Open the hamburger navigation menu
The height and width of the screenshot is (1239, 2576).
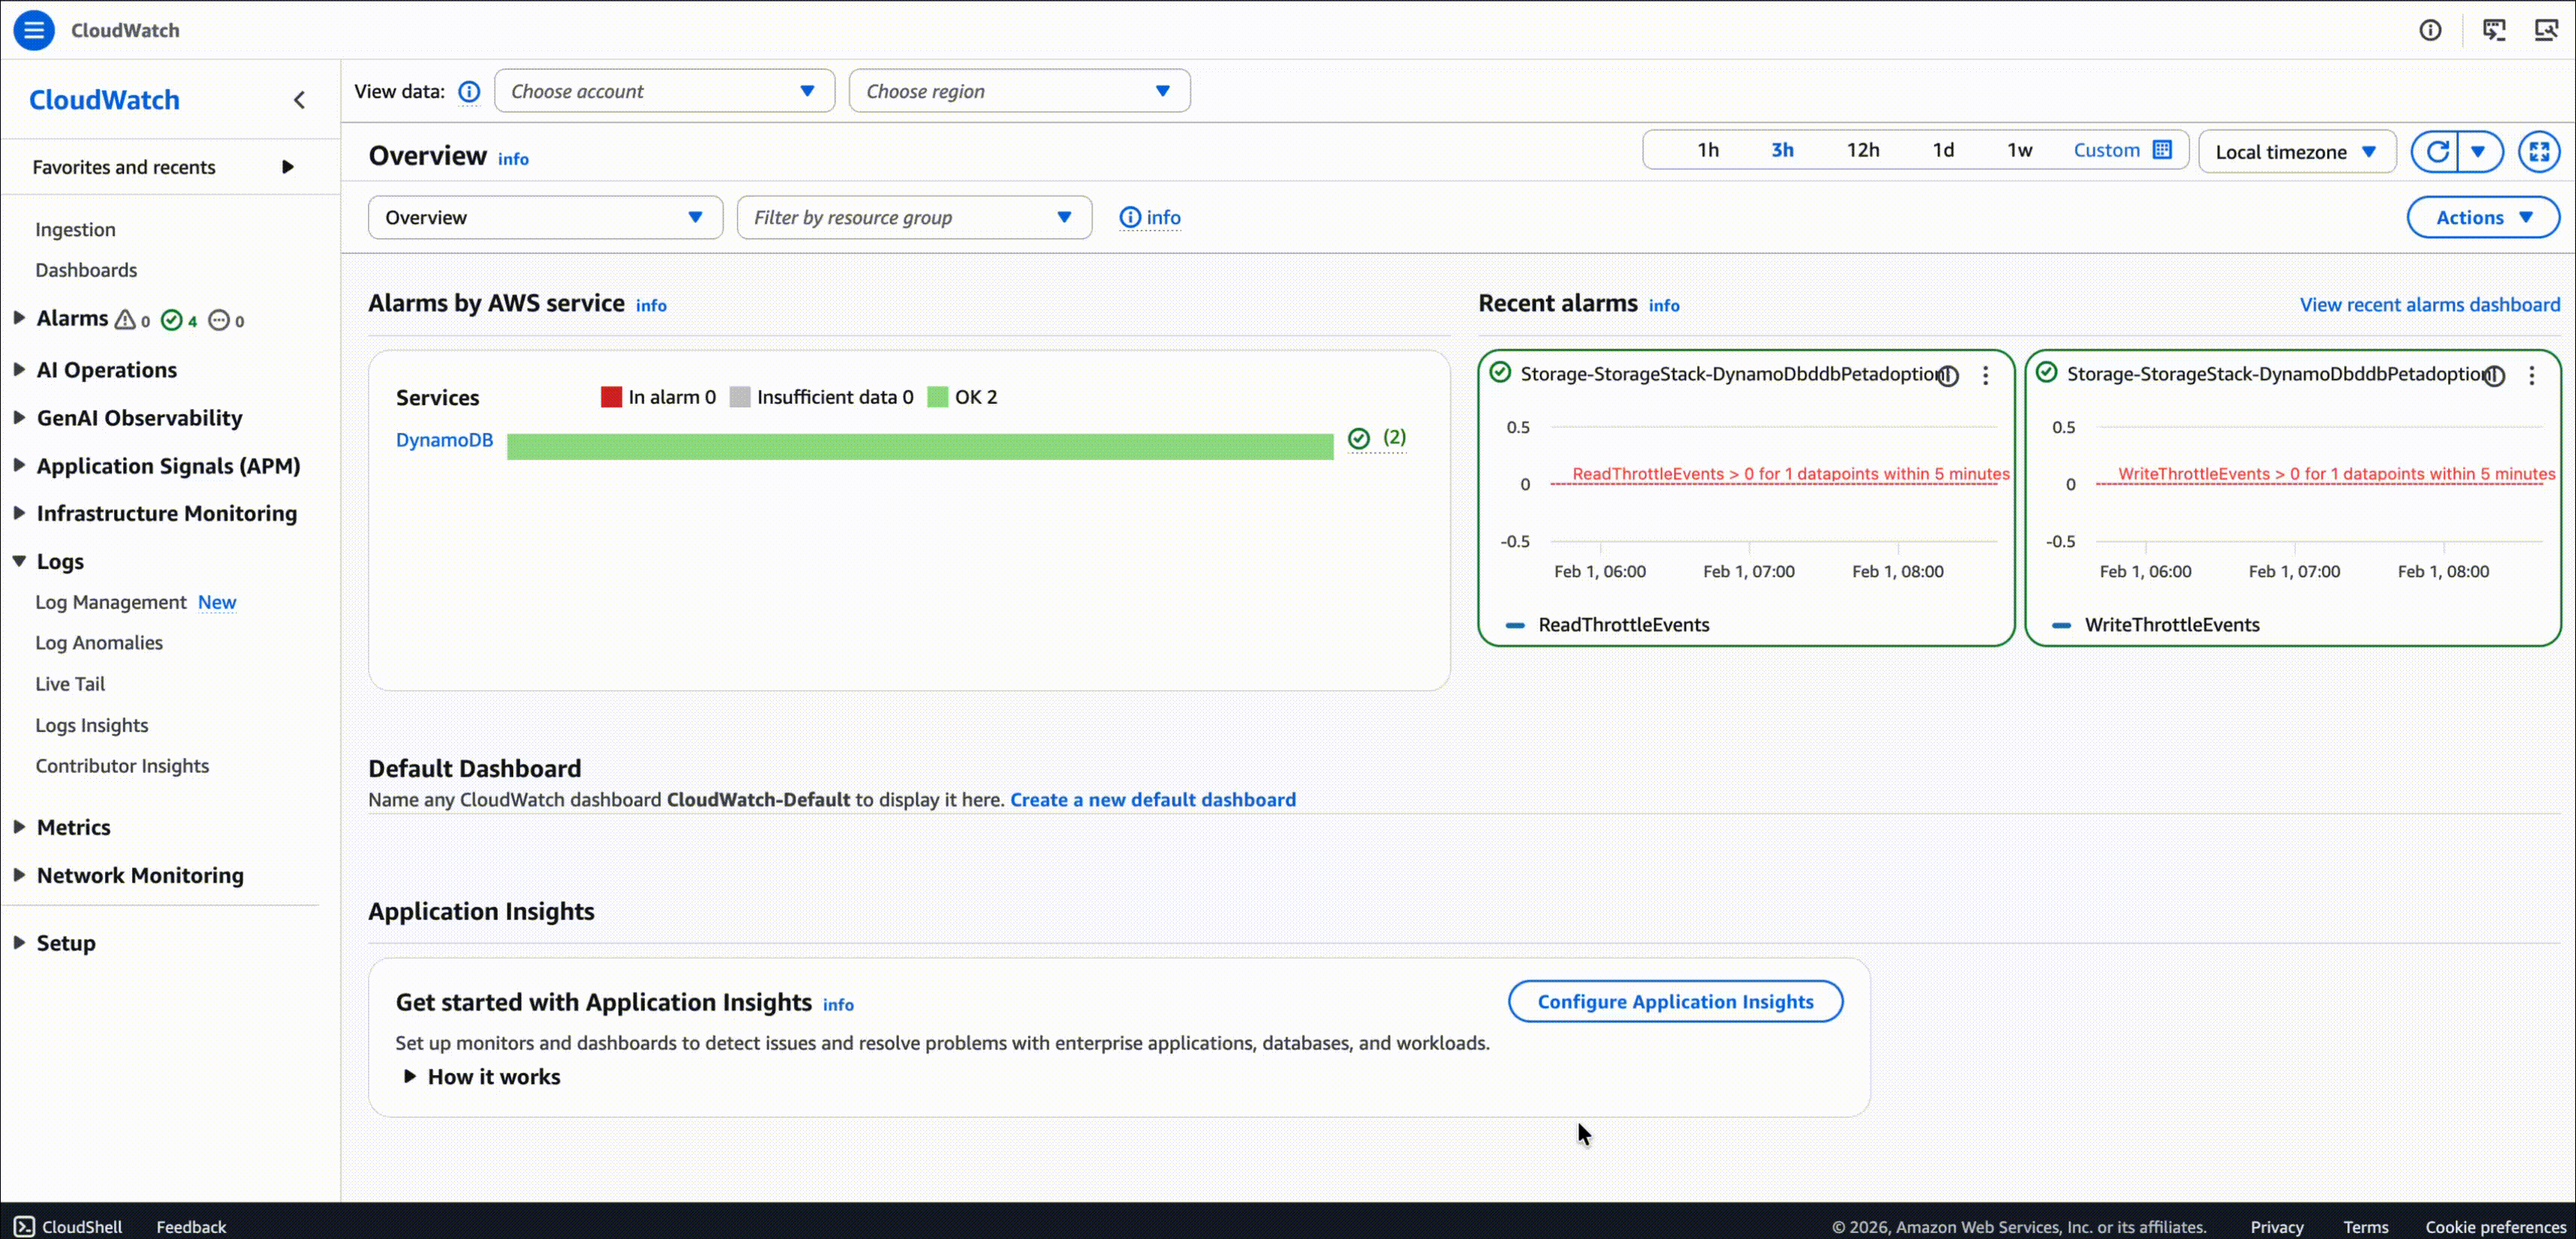[x=34, y=30]
